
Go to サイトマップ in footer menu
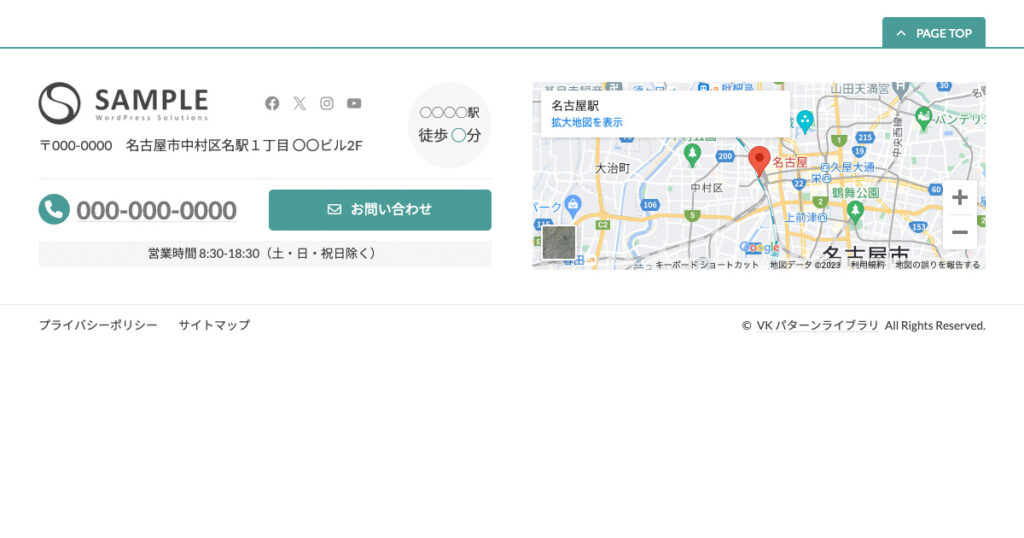click(214, 325)
